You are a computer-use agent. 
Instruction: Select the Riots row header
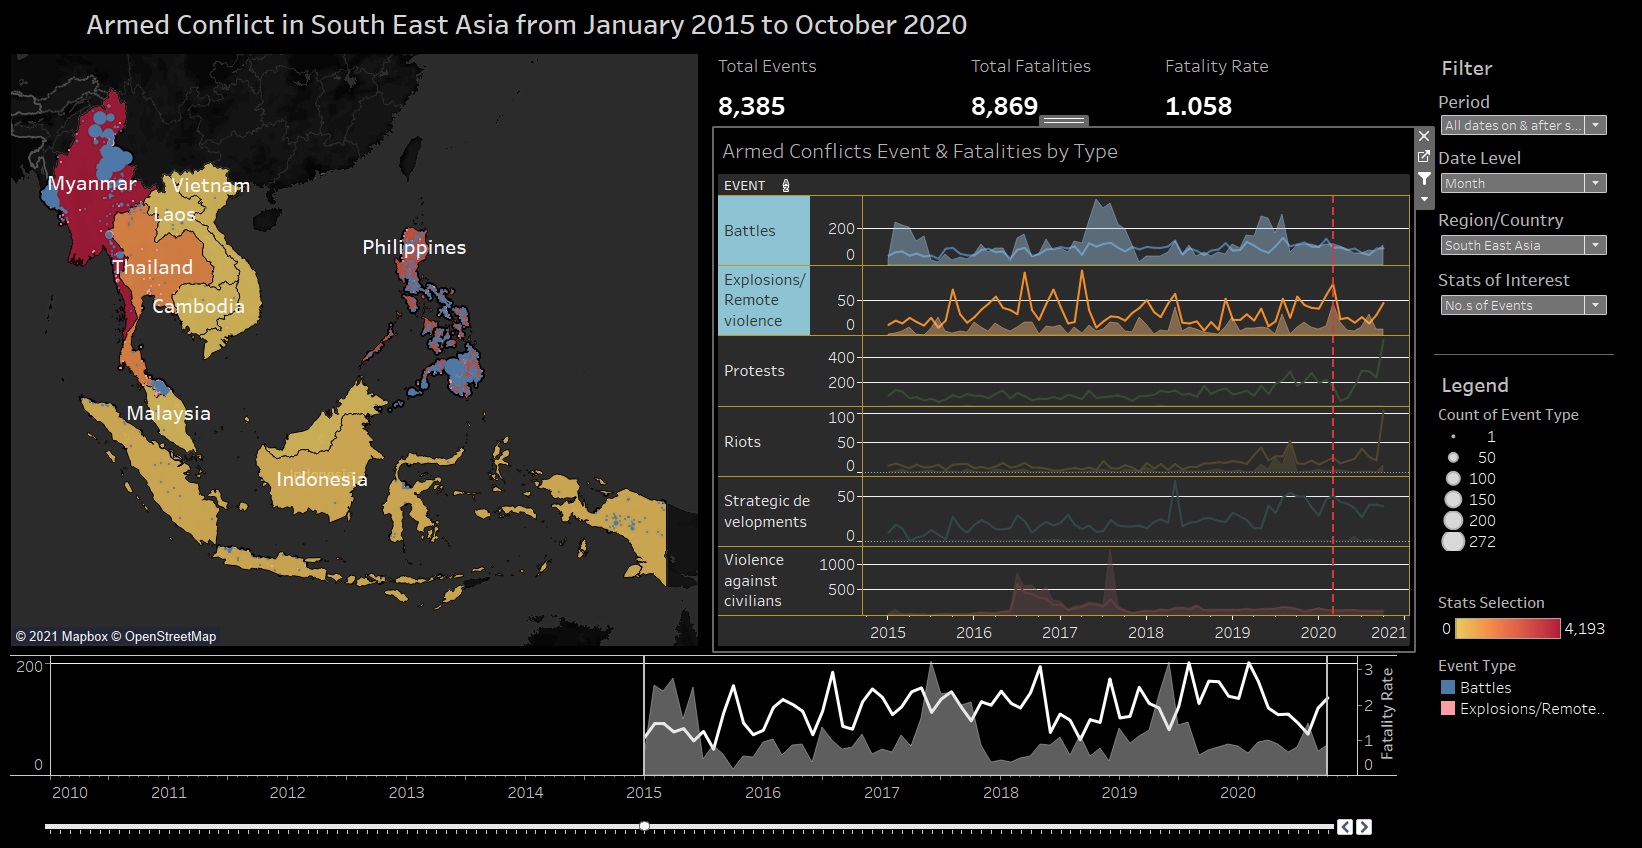(764, 442)
